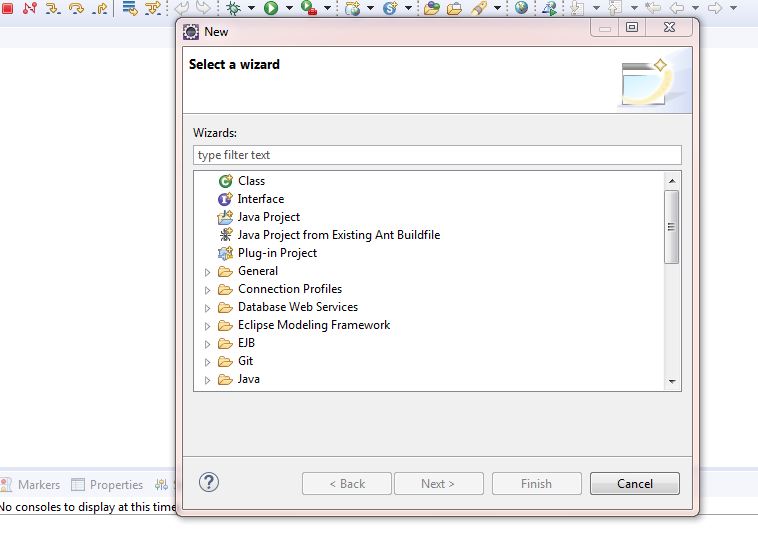The height and width of the screenshot is (558, 758).
Task: Open the Search dropdown arrow
Action: coord(497,8)
